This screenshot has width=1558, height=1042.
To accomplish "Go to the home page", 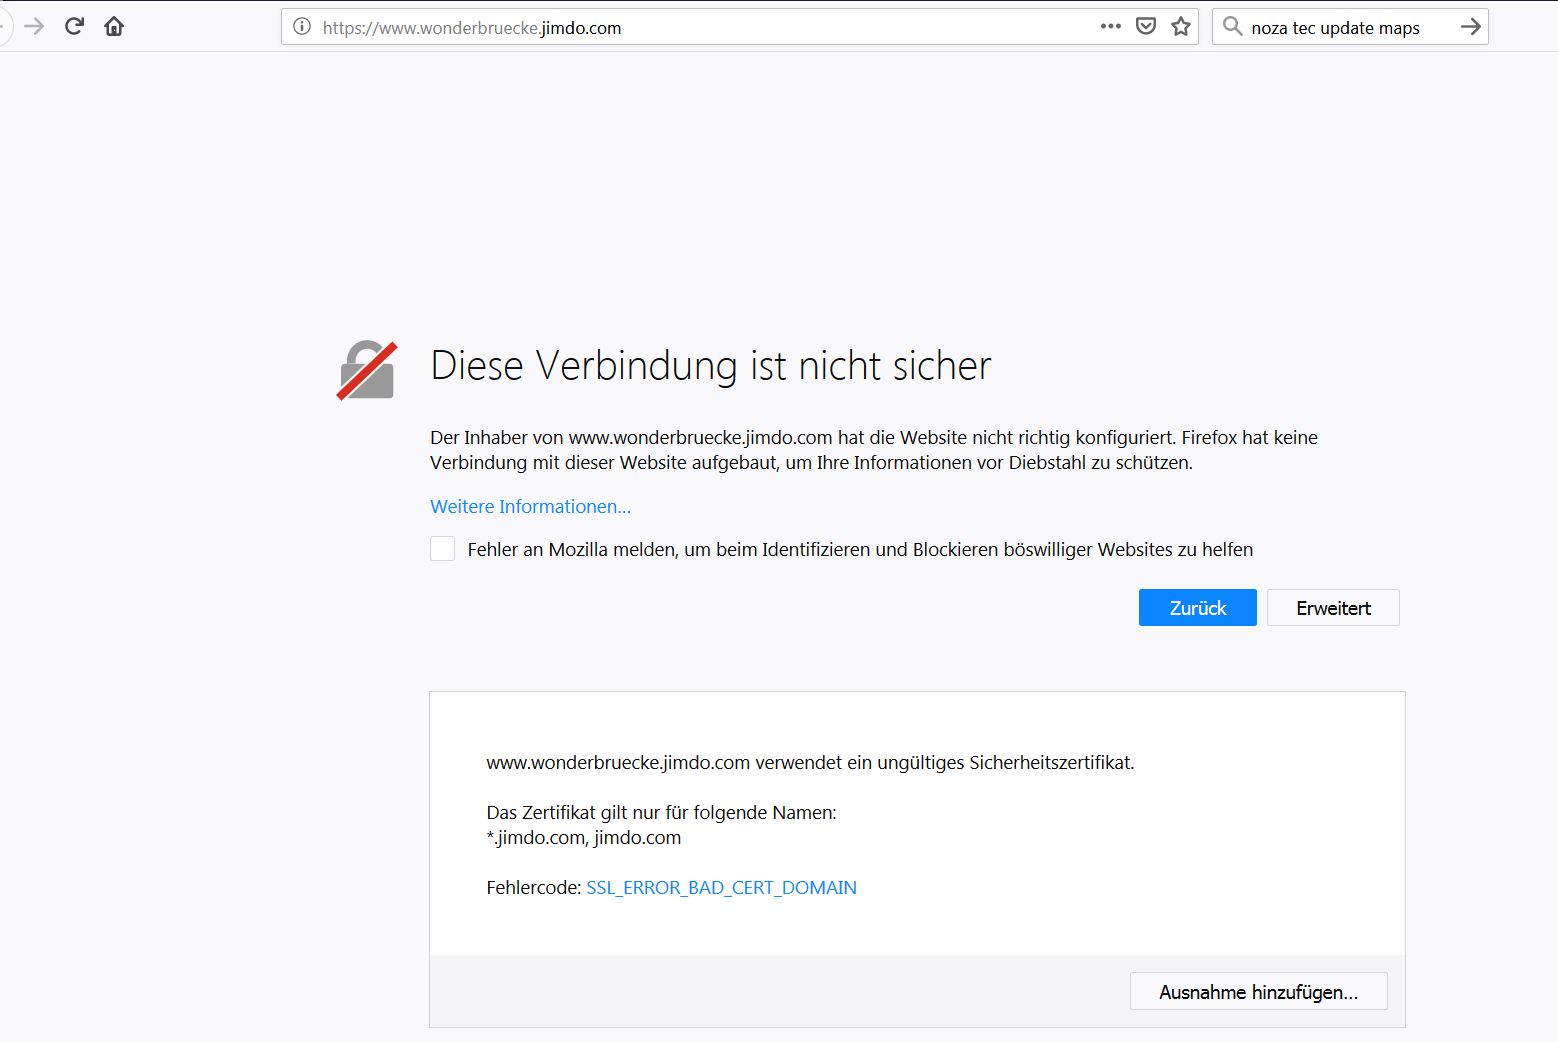I will [114, 26].
